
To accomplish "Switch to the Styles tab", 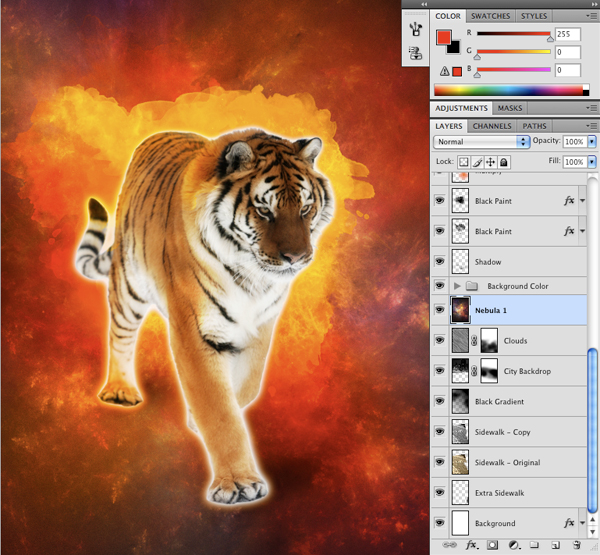I will click(534, 16).
